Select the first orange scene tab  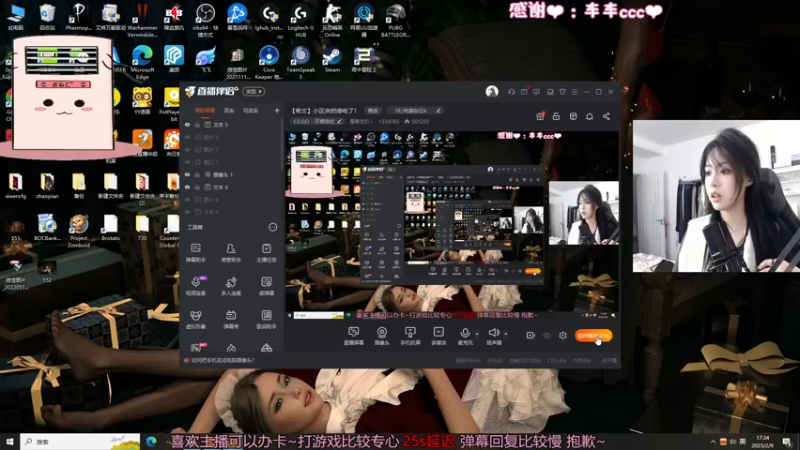[205, 110]
